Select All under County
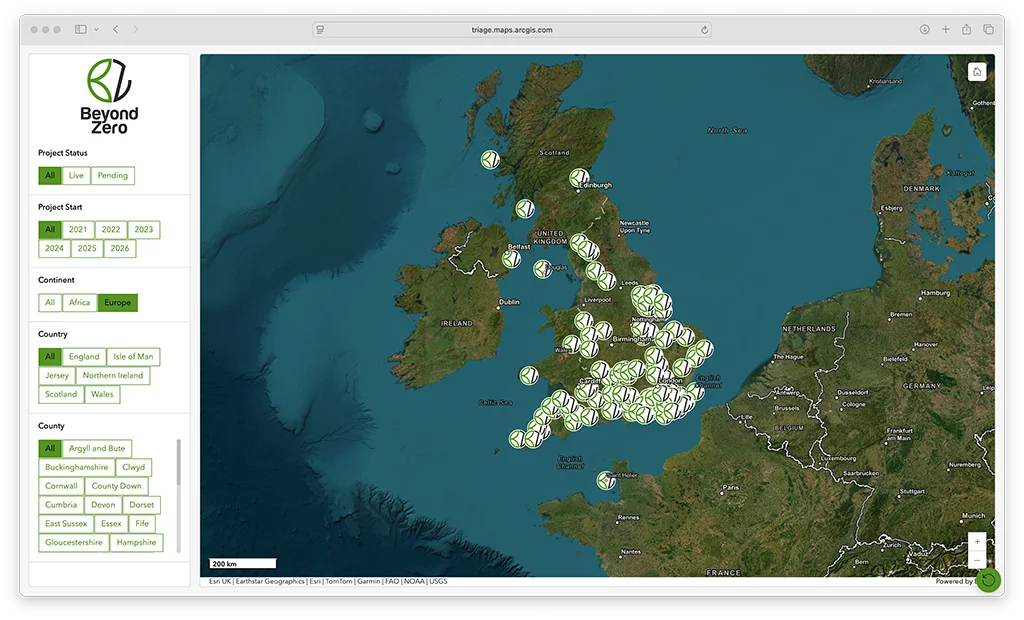 click(x=50, y=449)
